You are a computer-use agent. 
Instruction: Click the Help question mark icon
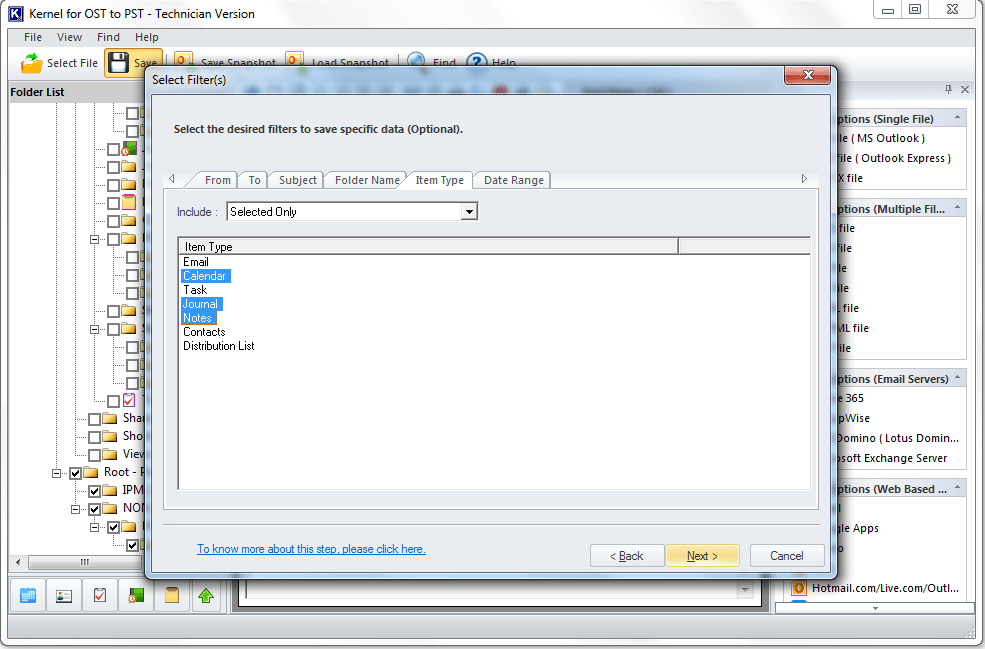[x=477, y=61]
